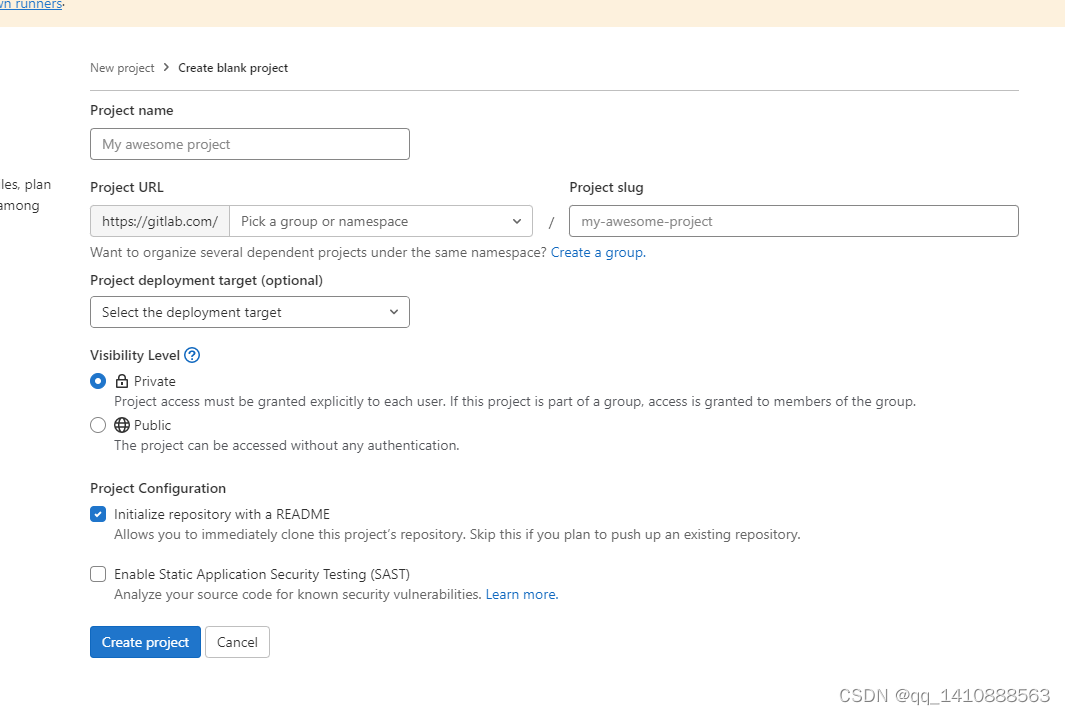Click the https://gitlab.com/ URL prefix
Viewport: 1065px width, 715px height.
point(159,221)
